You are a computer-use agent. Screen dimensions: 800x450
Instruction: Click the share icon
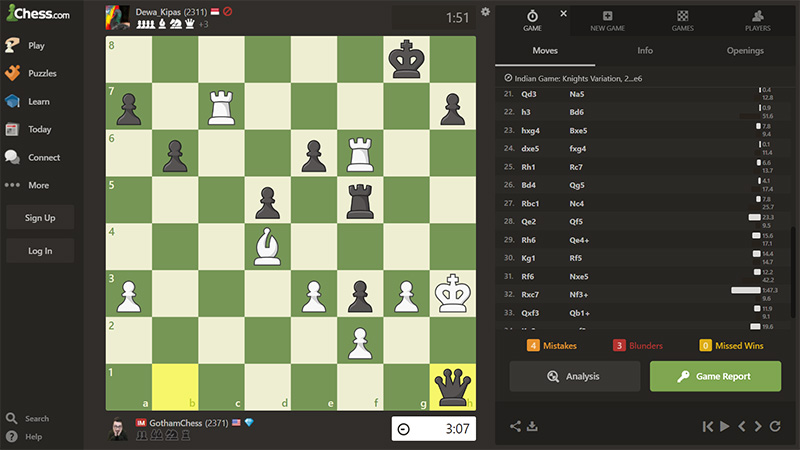[515, 426]
